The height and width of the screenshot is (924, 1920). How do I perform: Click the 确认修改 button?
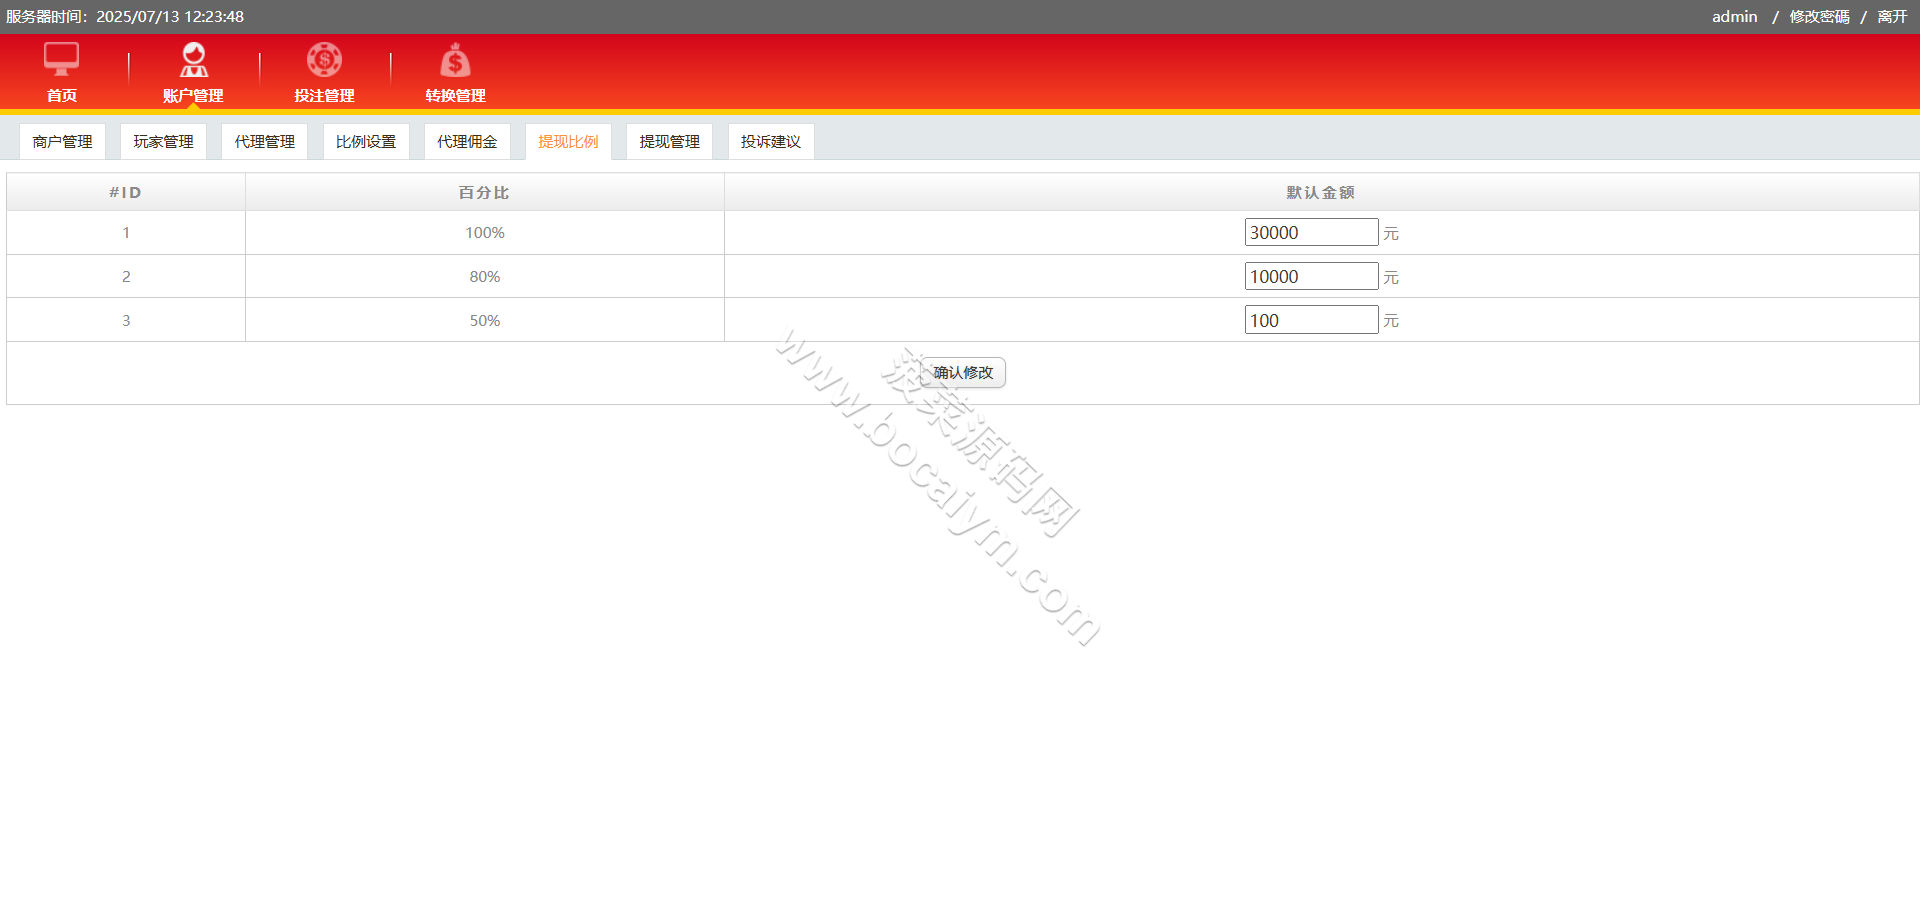963,373
